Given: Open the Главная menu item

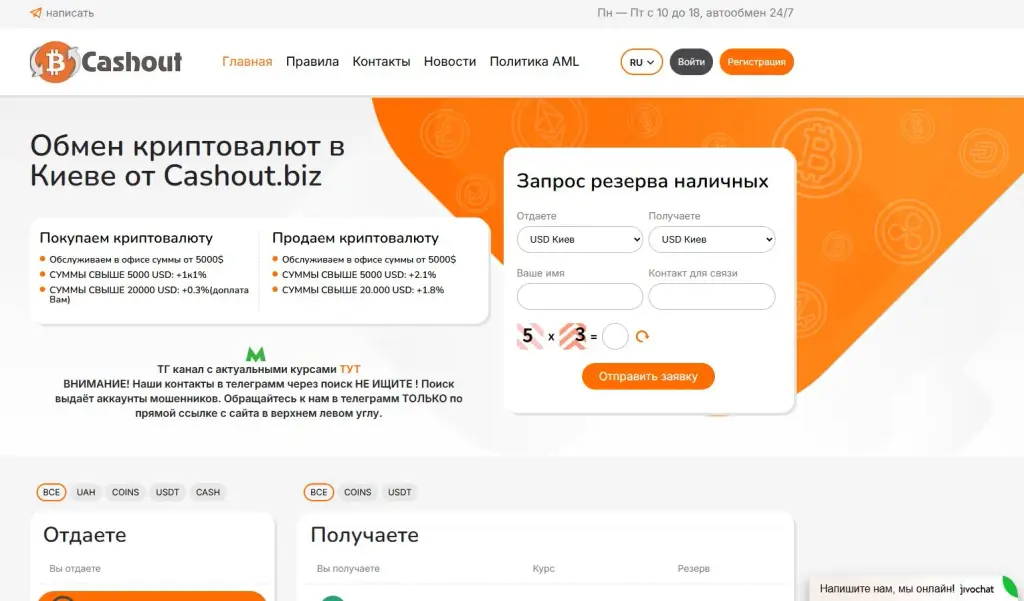Looking at the screenshot, I should (247, 61).
